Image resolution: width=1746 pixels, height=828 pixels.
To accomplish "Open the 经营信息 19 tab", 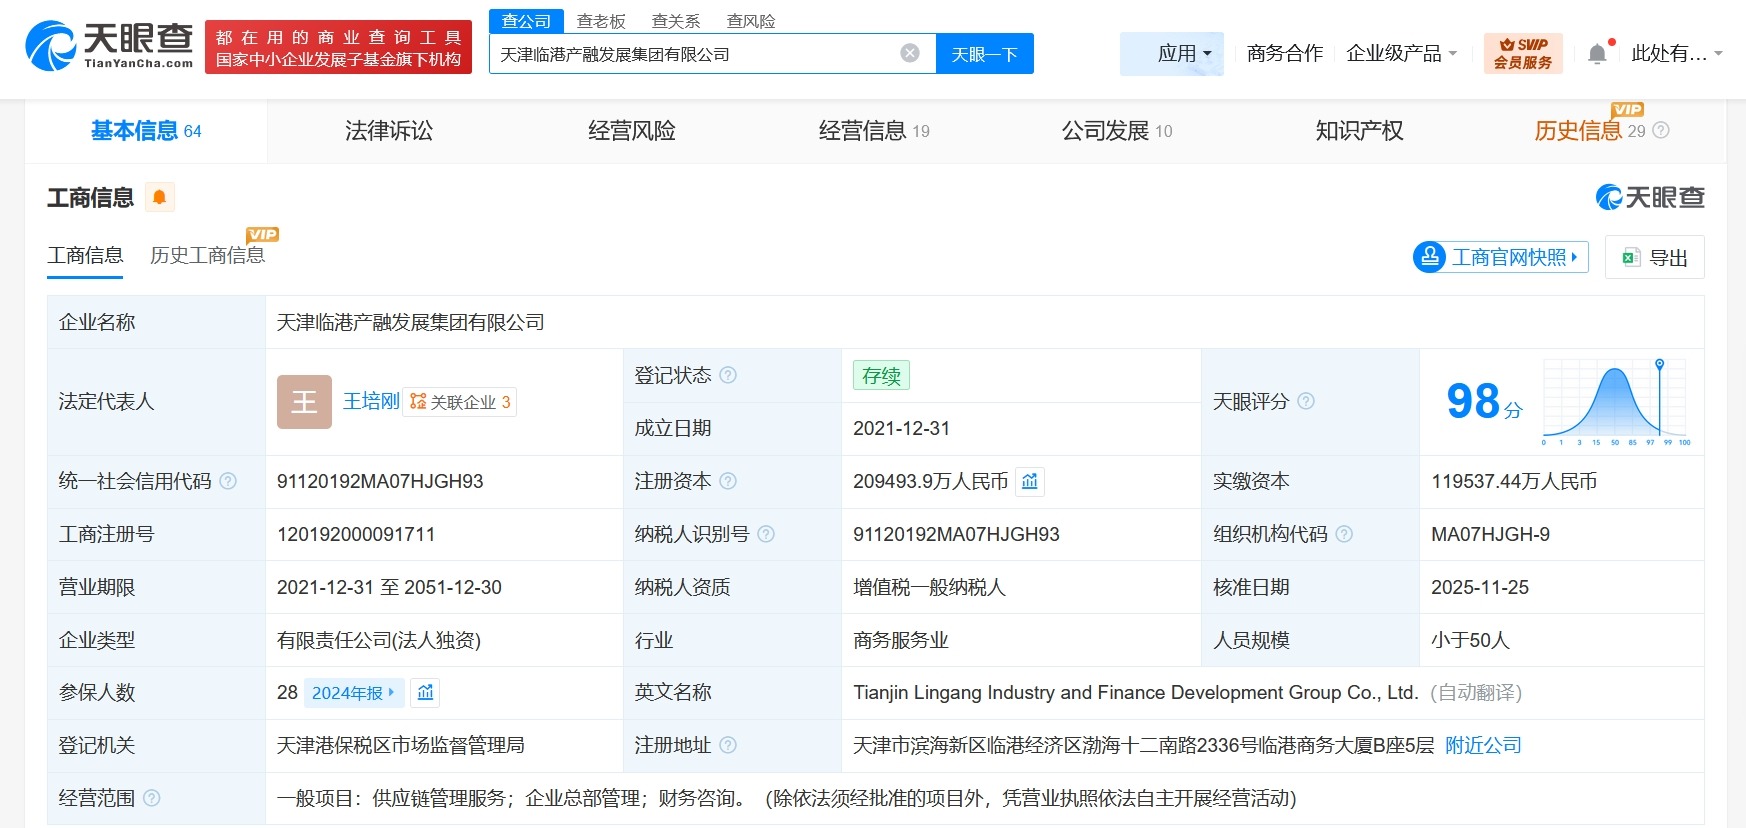I will pos(874,131).
